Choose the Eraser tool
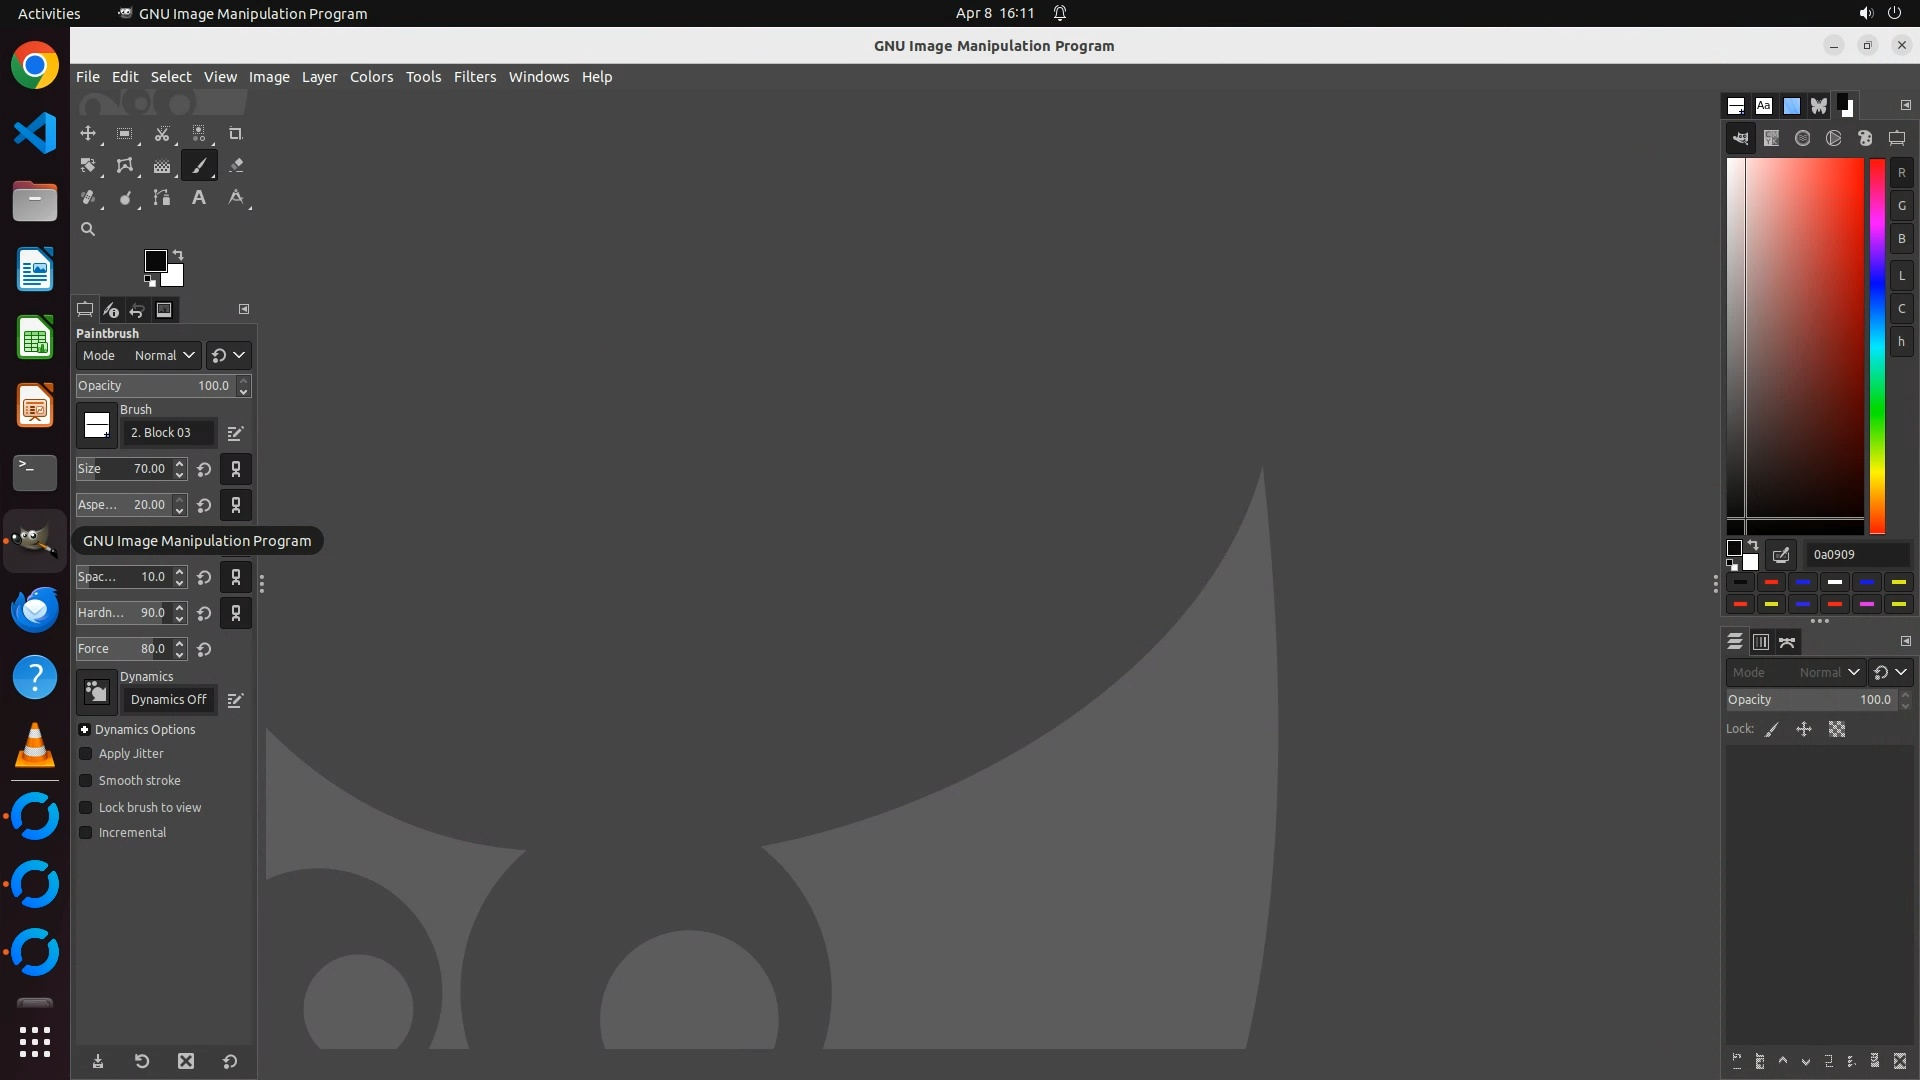The image size is (1920, 1080). [236, 166]
